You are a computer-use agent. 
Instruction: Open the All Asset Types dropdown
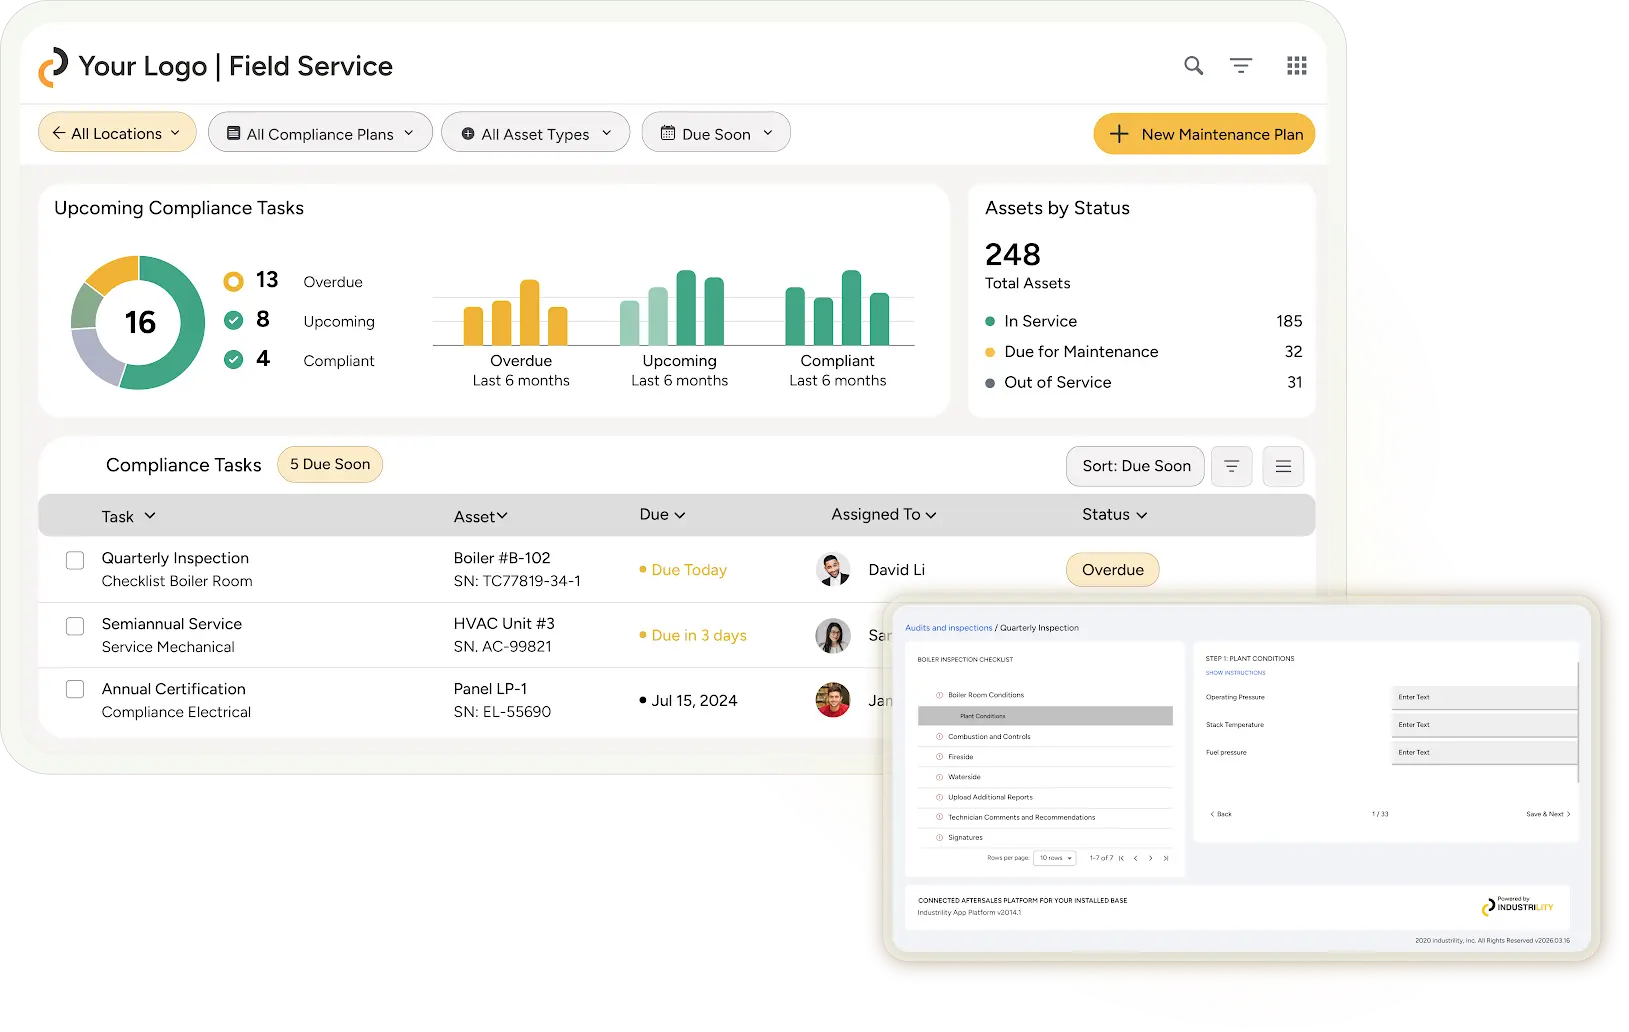[x=535, y=133]
